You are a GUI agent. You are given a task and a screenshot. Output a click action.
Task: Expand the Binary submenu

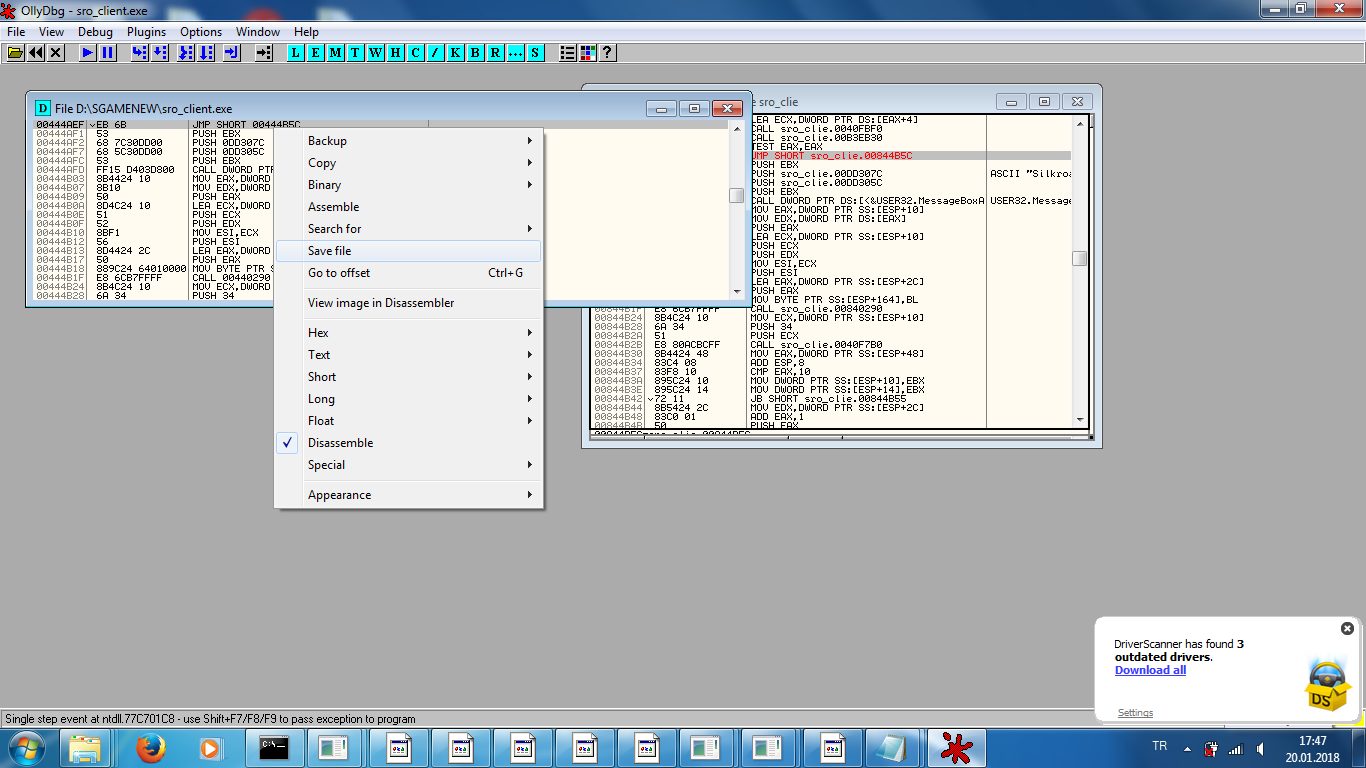[409, 185]
